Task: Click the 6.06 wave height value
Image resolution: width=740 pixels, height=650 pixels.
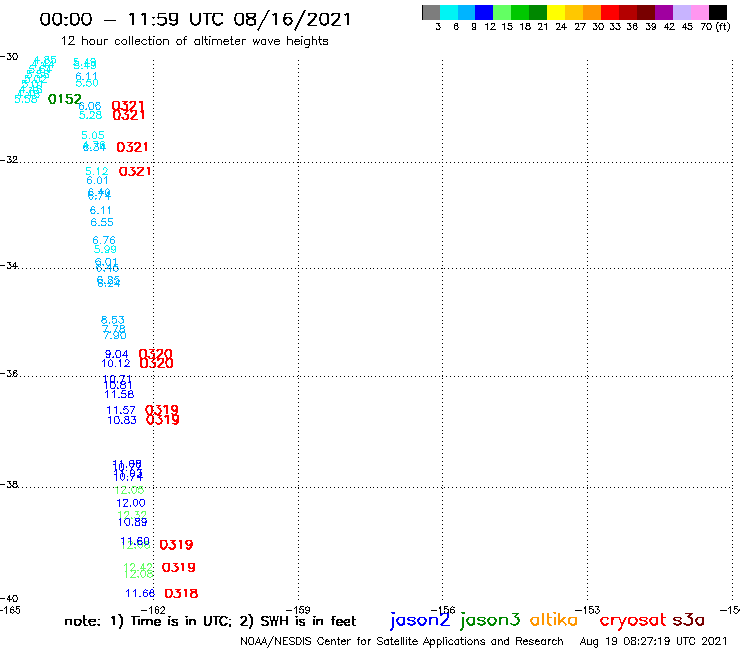Action: point(90,106)
